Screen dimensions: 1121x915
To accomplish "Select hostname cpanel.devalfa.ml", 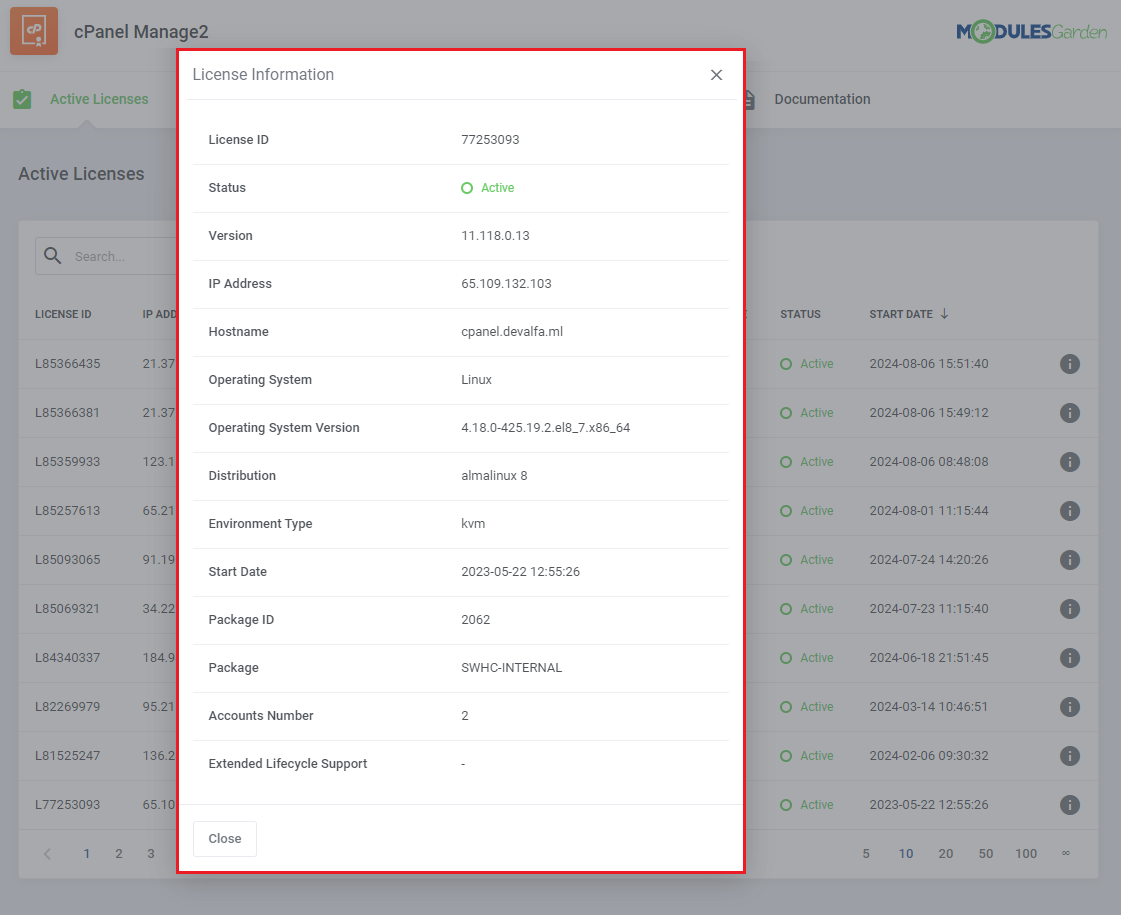I will coord(512,332).
